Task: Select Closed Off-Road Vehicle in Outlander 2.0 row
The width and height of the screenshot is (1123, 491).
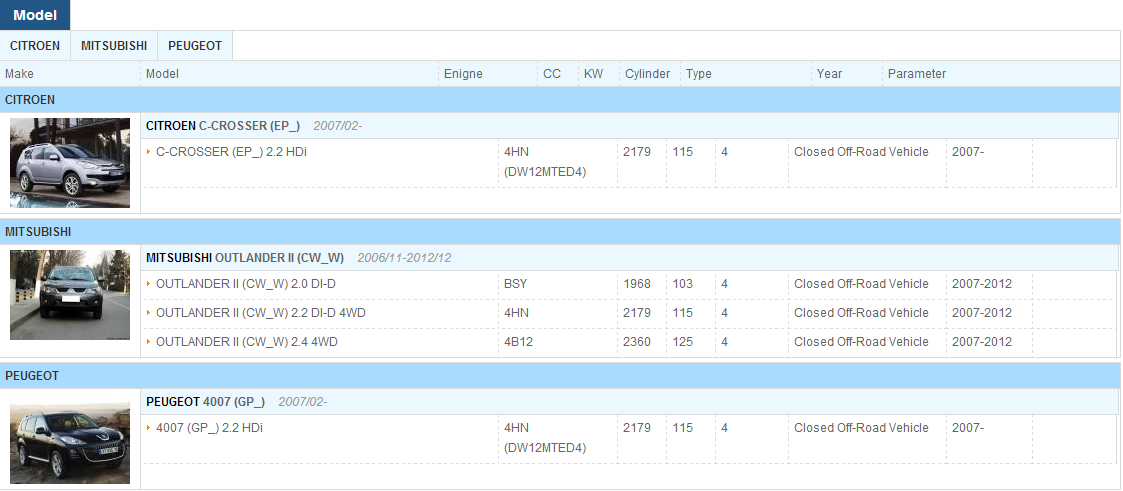Action: [861, 284]
